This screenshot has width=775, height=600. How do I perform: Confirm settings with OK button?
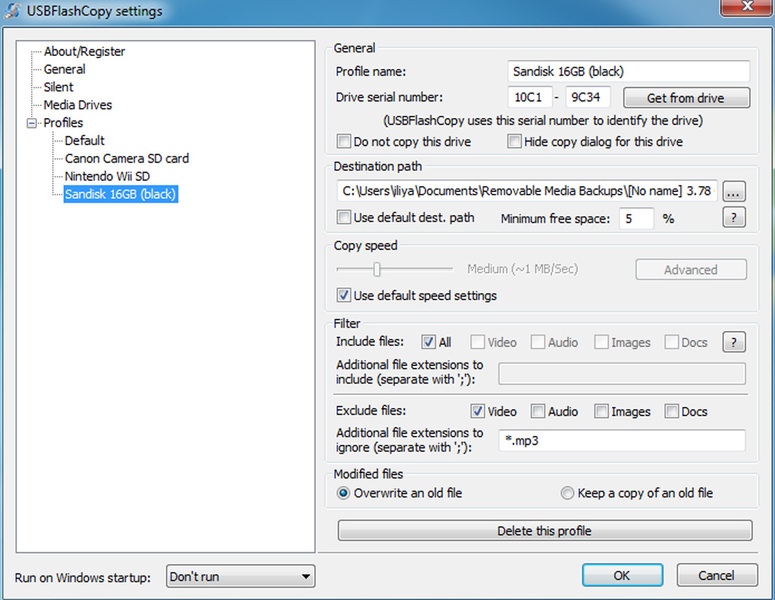622,575
